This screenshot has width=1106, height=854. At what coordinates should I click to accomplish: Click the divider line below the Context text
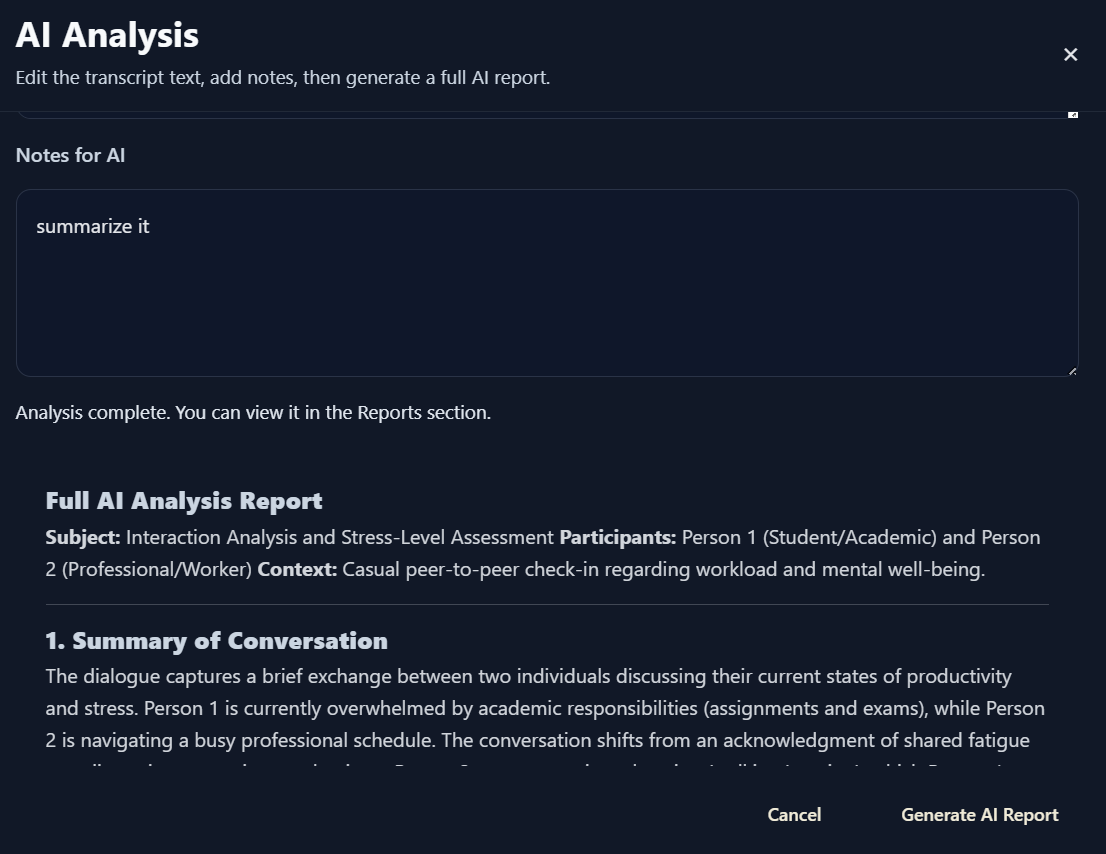tap(547, 604)
